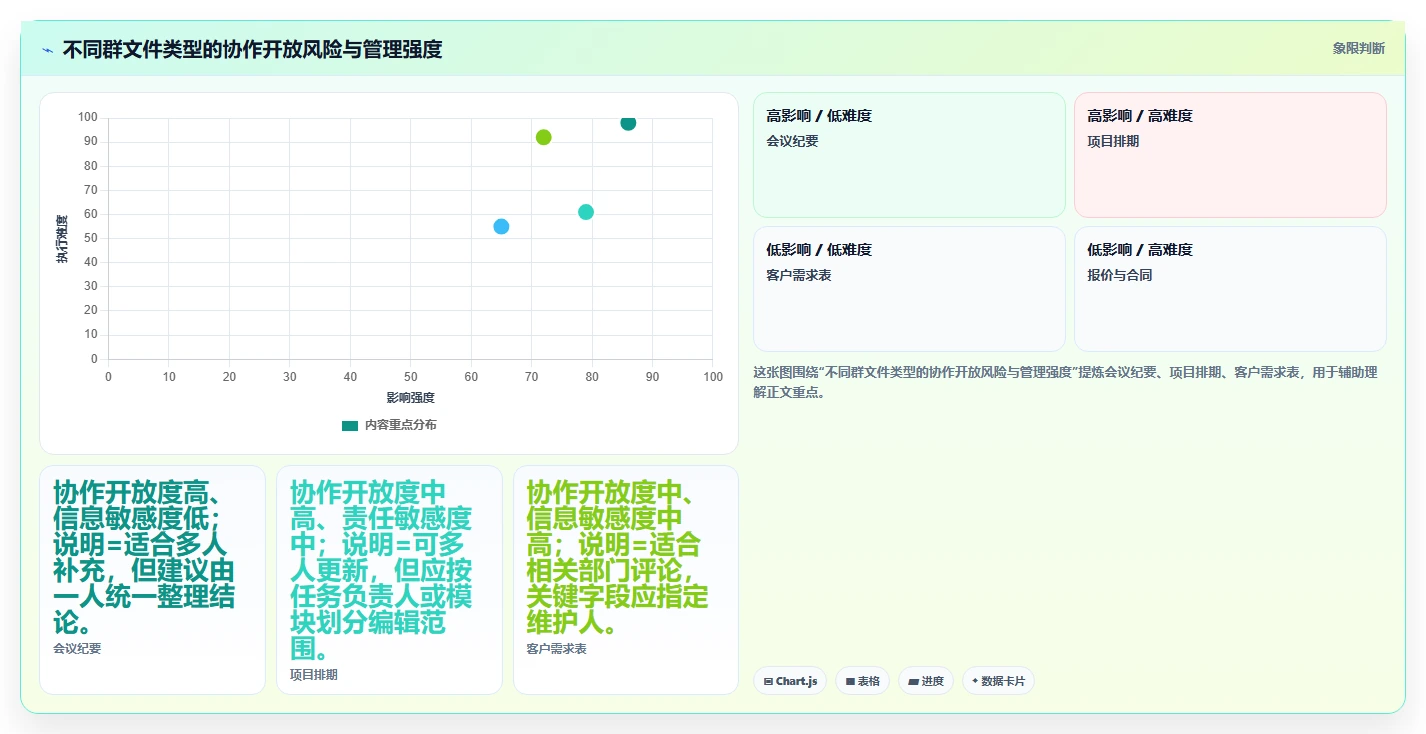Select the dark teal data point at top
Image resolution: width=1426 pixels, height=734 pixels.
[628, 123]
